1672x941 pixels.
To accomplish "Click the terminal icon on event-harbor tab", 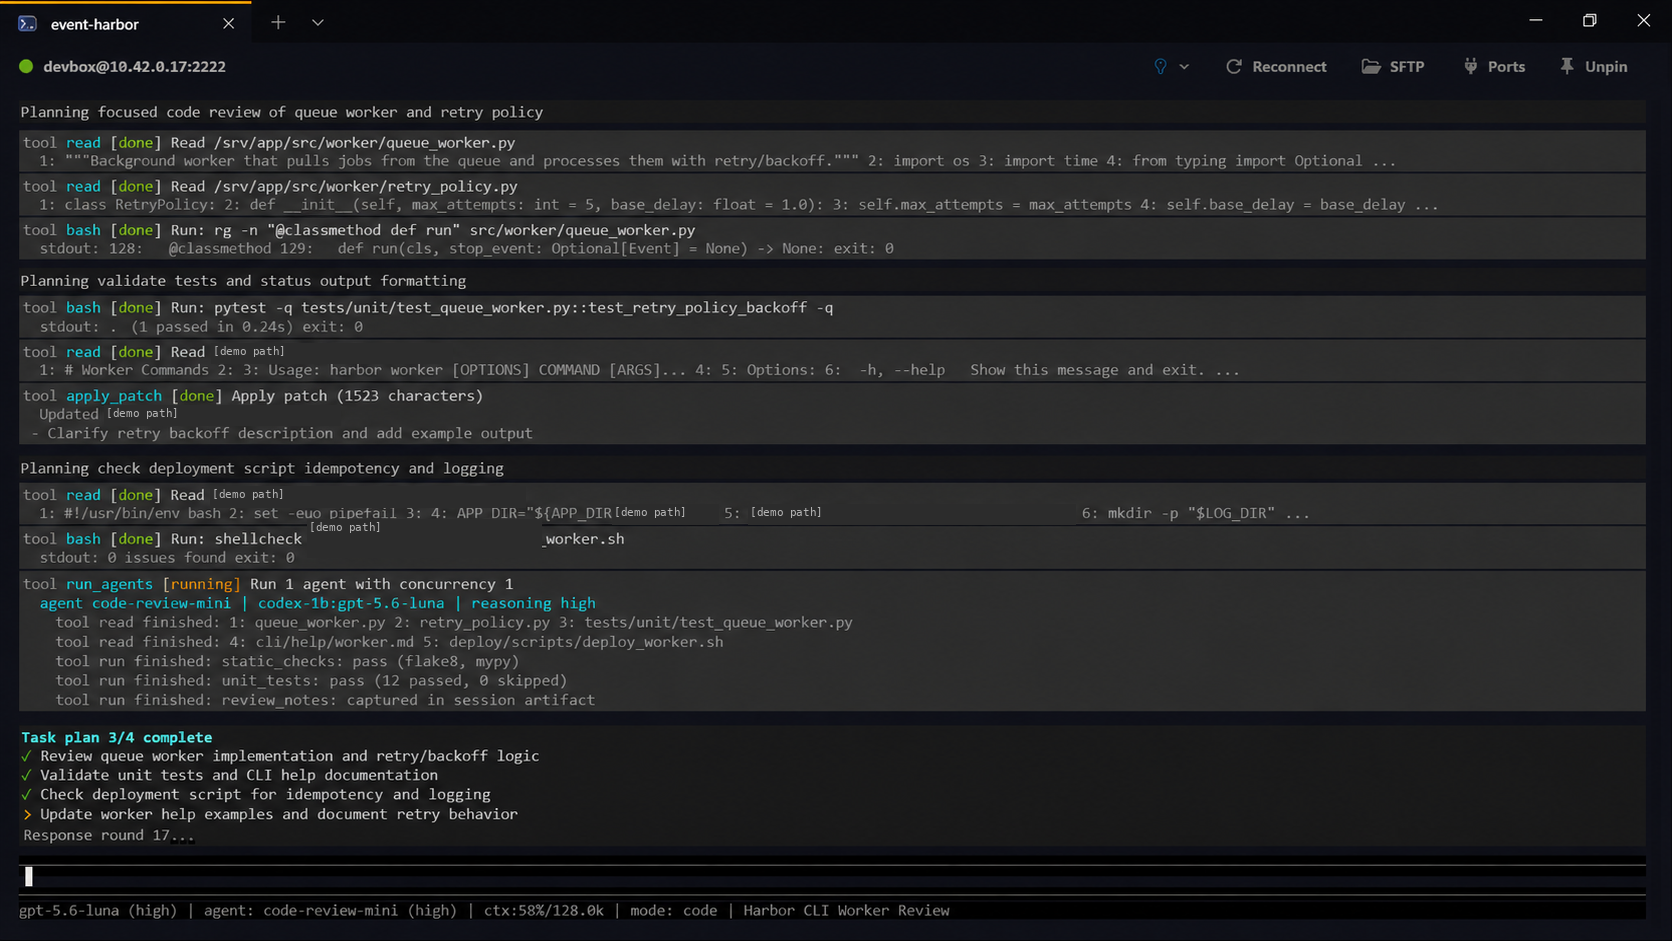I will point(27,23).
